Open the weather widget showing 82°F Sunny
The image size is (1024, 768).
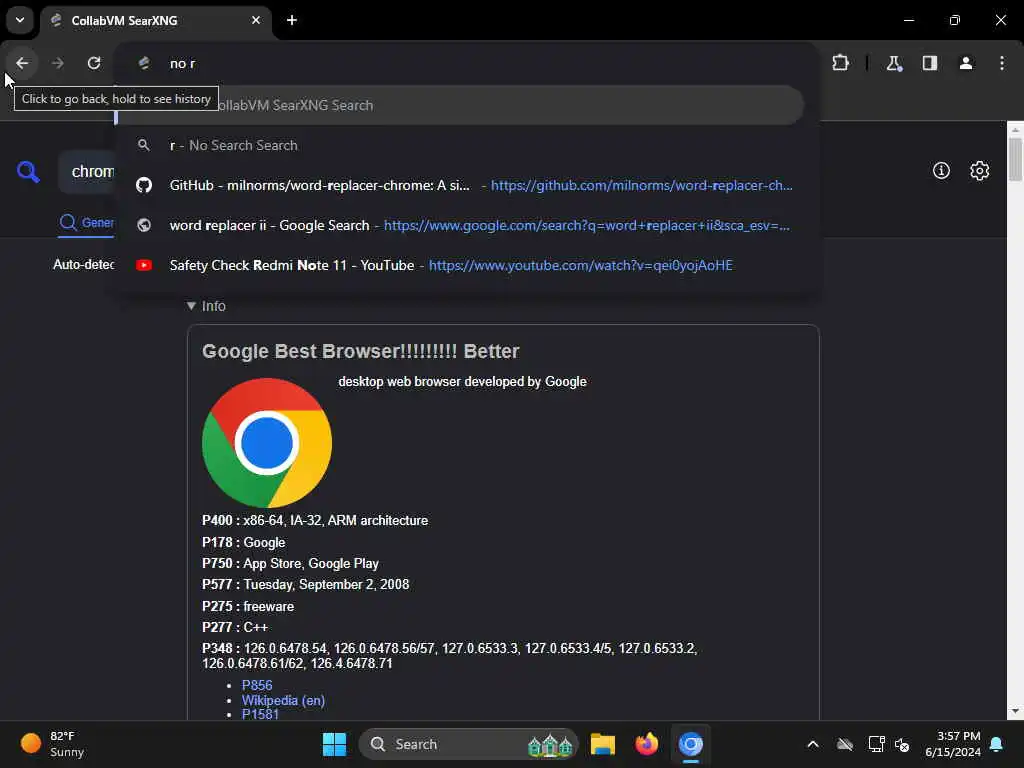[53, 744]
